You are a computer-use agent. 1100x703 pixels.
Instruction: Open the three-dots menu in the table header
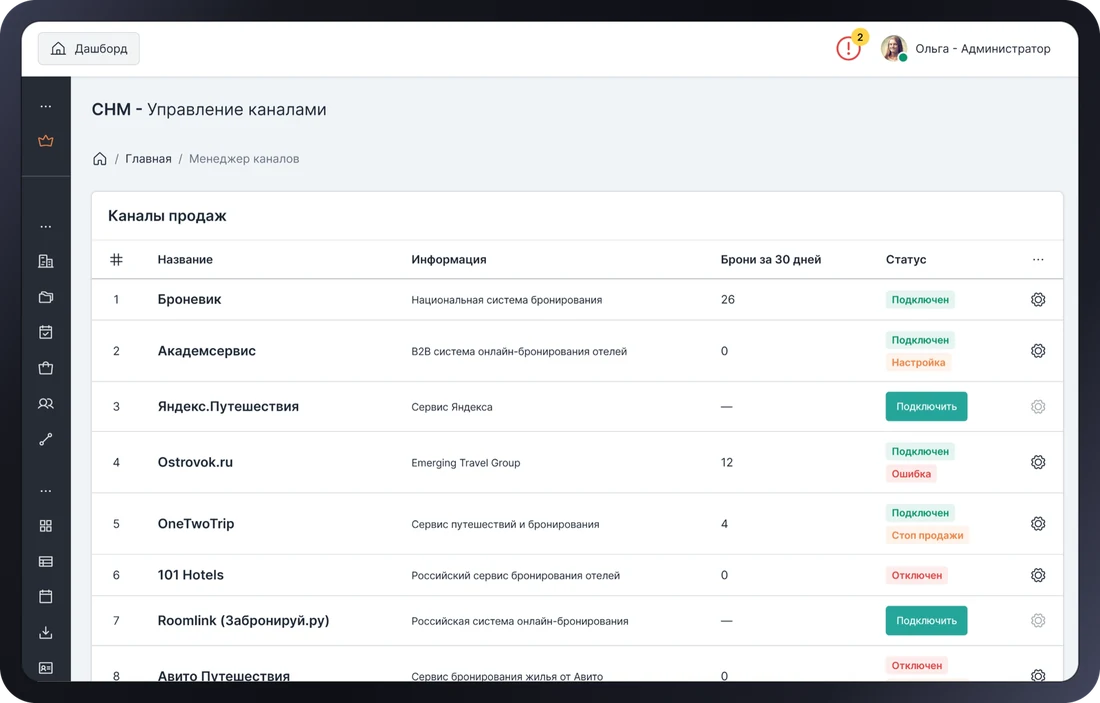pyautogui.click(x=1038, y=260)
